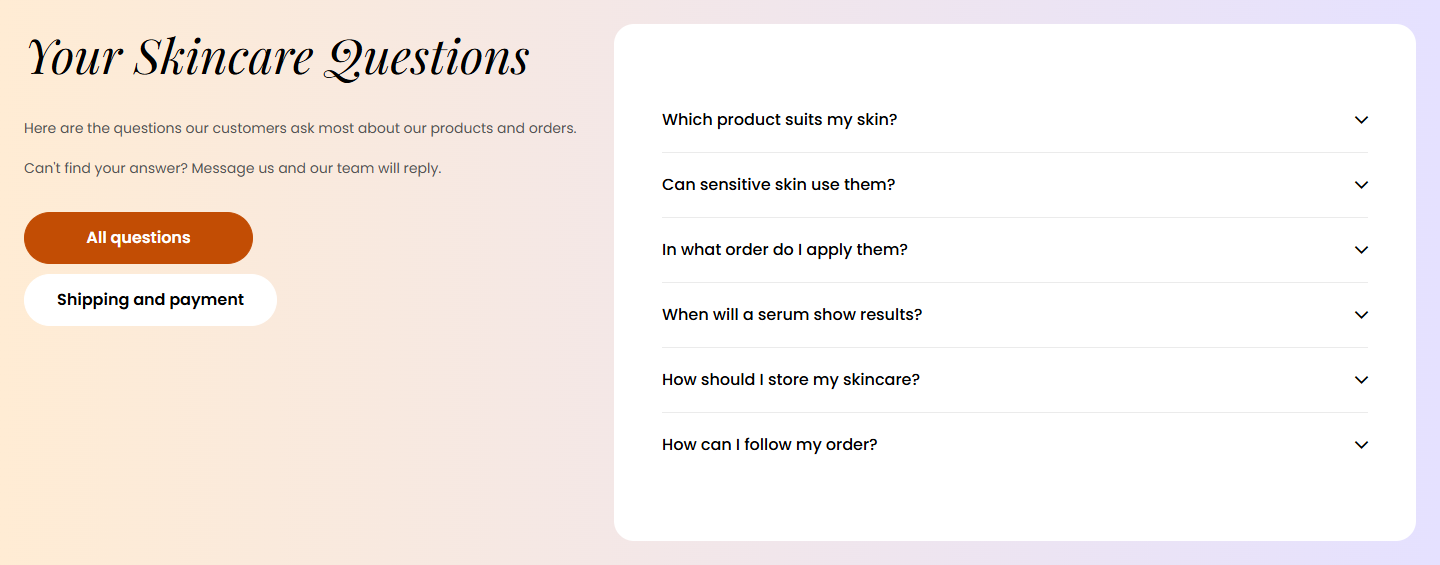Click the down arrow beside 'How should I store my skincare?'
The height and width of the screenshot is (565, 1440).
point(1361,380)
